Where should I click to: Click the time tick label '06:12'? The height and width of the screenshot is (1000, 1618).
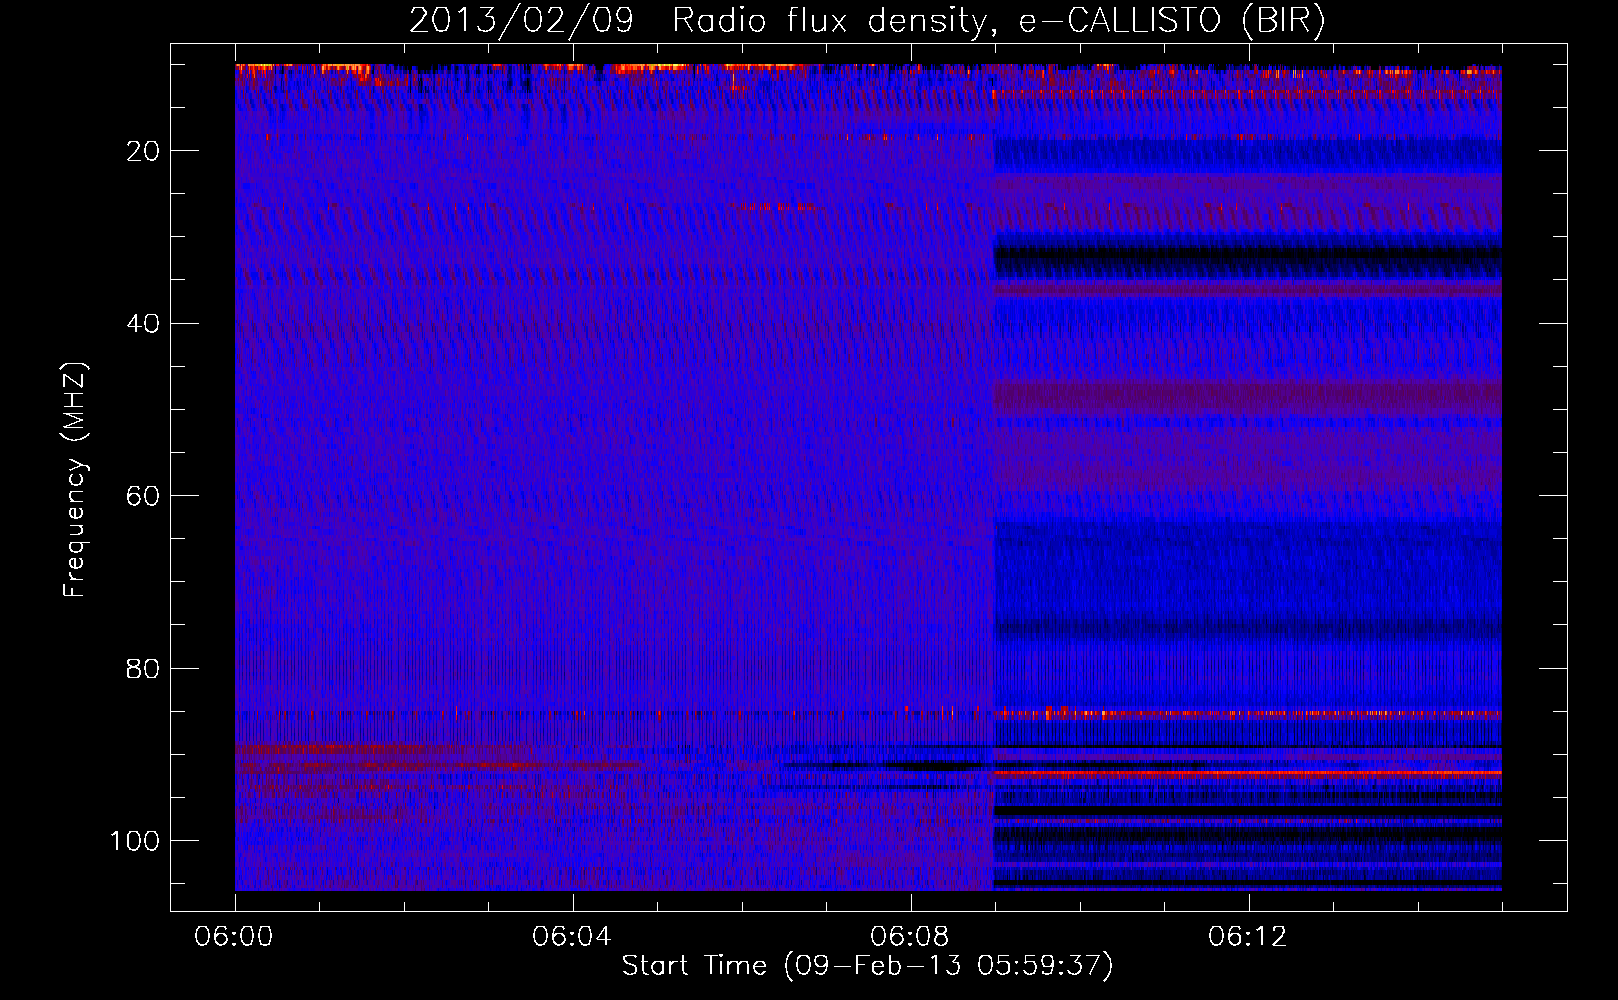1248,937
